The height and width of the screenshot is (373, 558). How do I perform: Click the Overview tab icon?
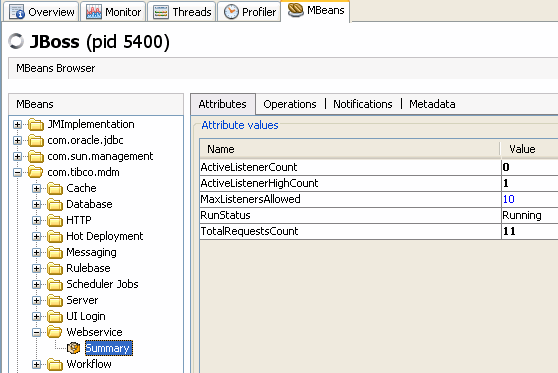click(17, 12)
